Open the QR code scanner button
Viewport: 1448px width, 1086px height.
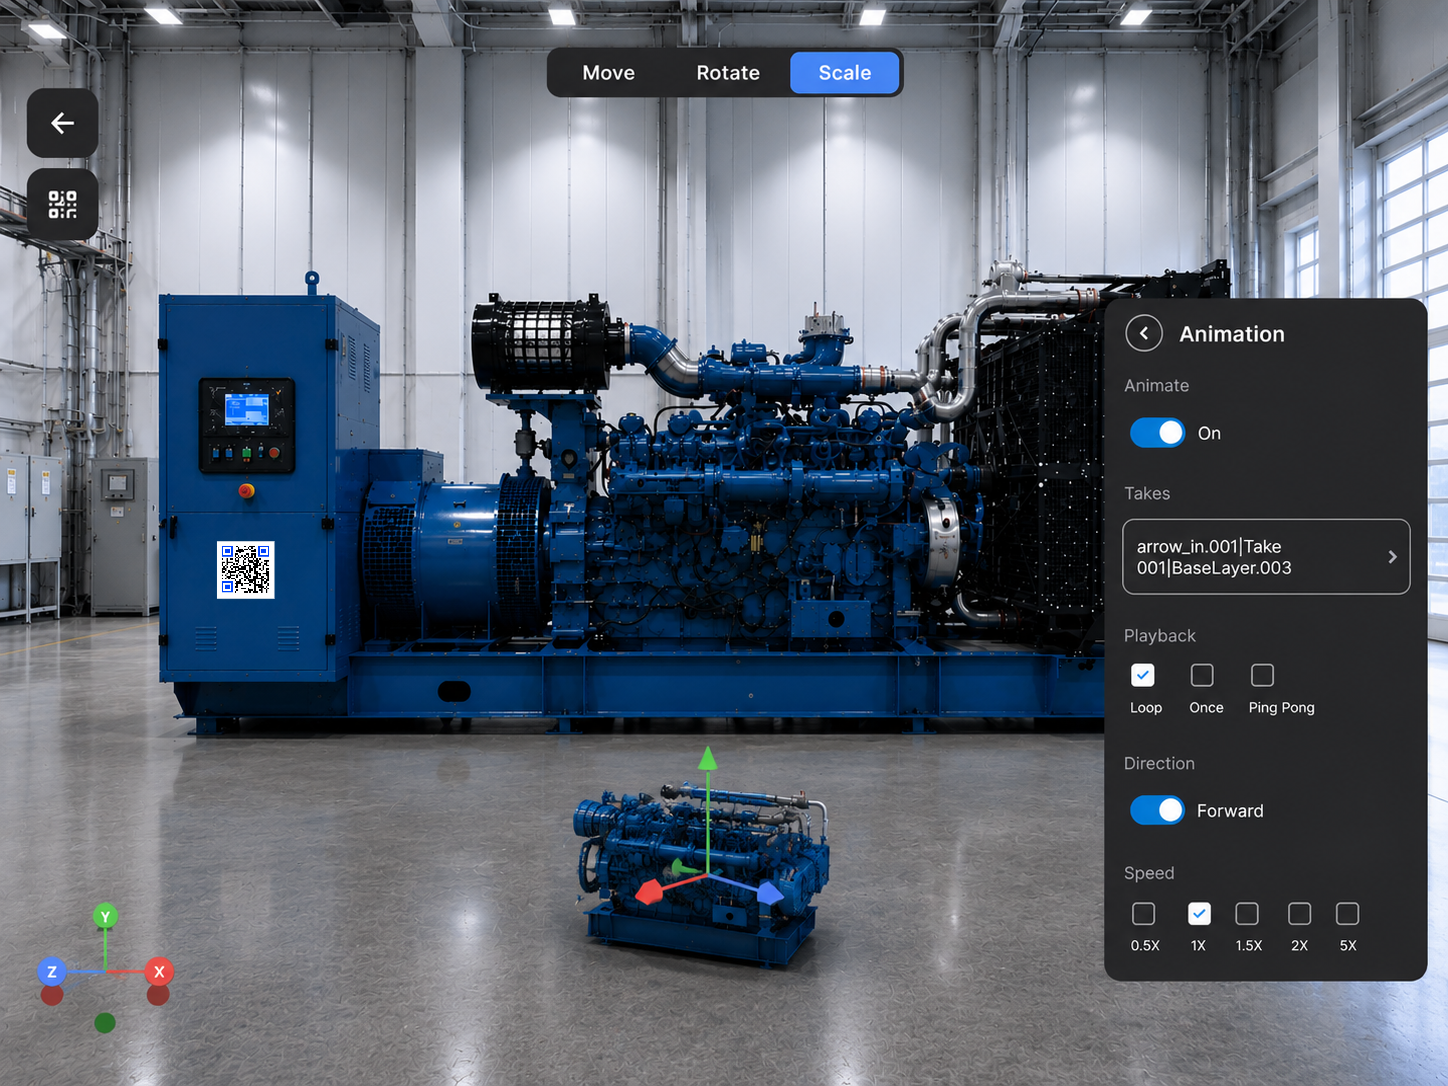(62, 205)
